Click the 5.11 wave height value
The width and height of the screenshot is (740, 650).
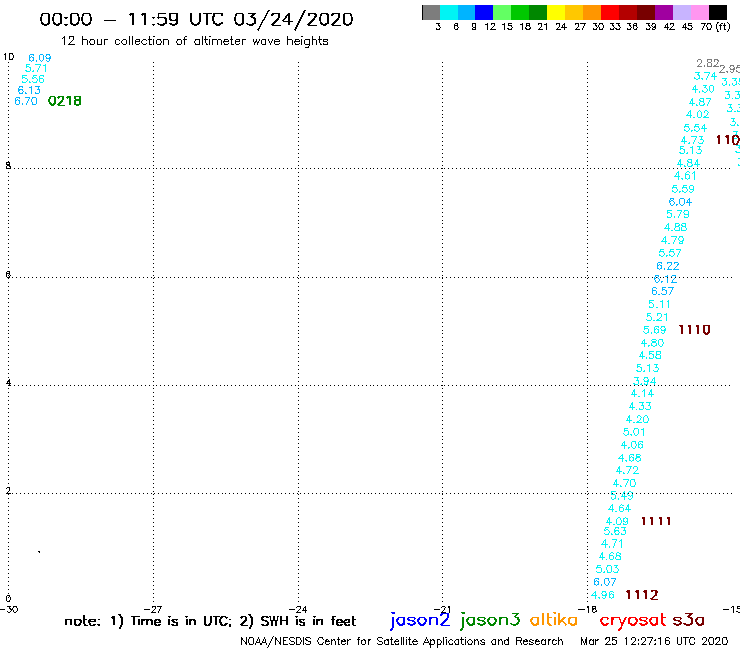(659, 304)
